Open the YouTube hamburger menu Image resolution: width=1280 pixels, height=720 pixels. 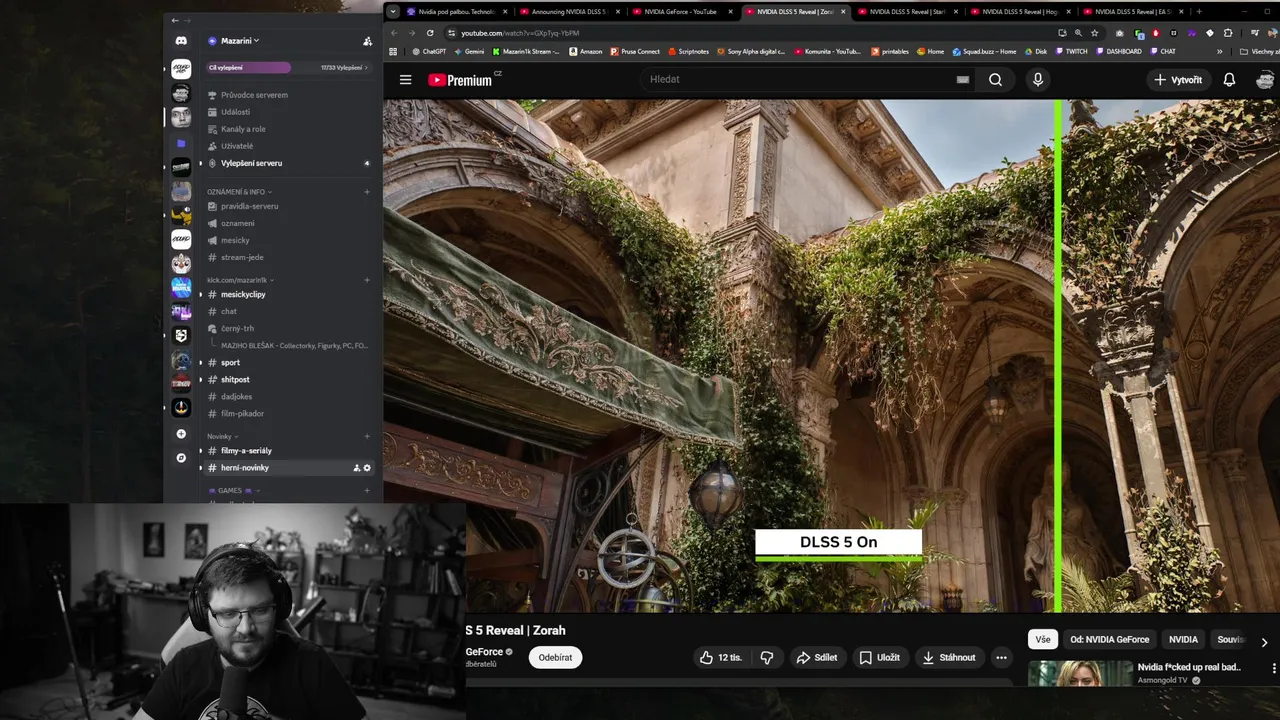pos(405,80)
